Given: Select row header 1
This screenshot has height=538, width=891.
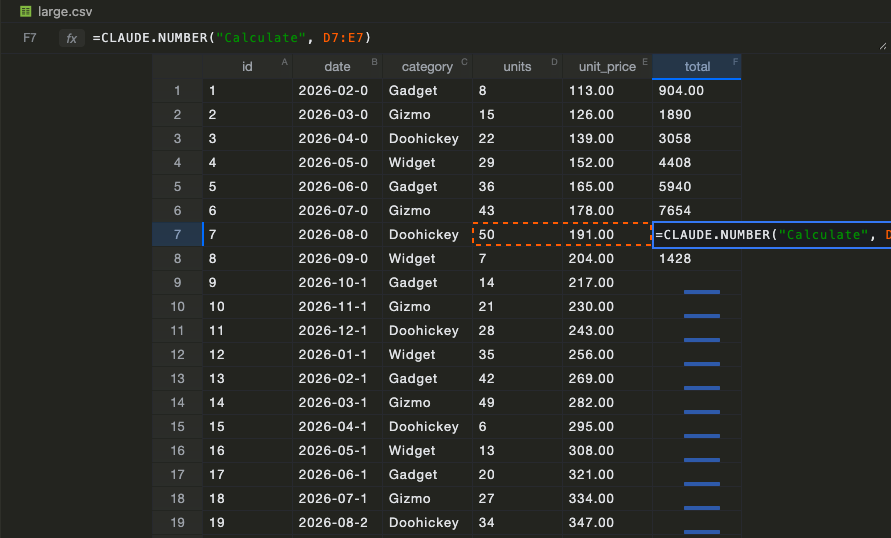Looking at the screenshot, I should tap(177, 91).
